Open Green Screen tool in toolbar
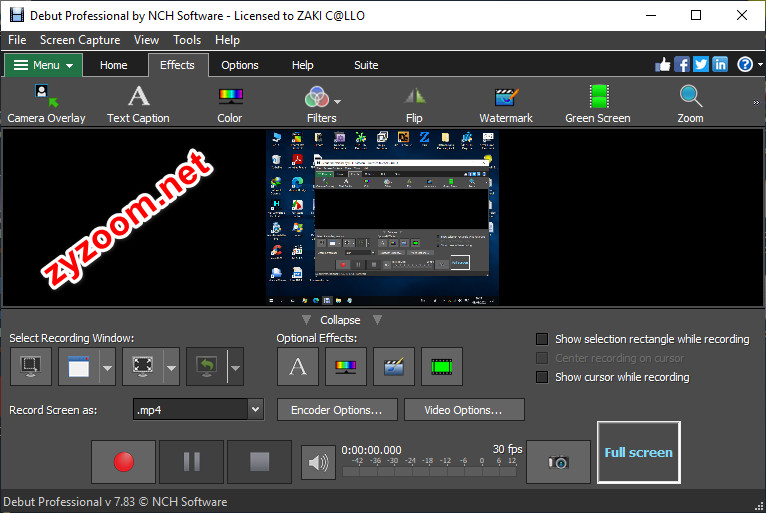 click(x=597, y=103)
